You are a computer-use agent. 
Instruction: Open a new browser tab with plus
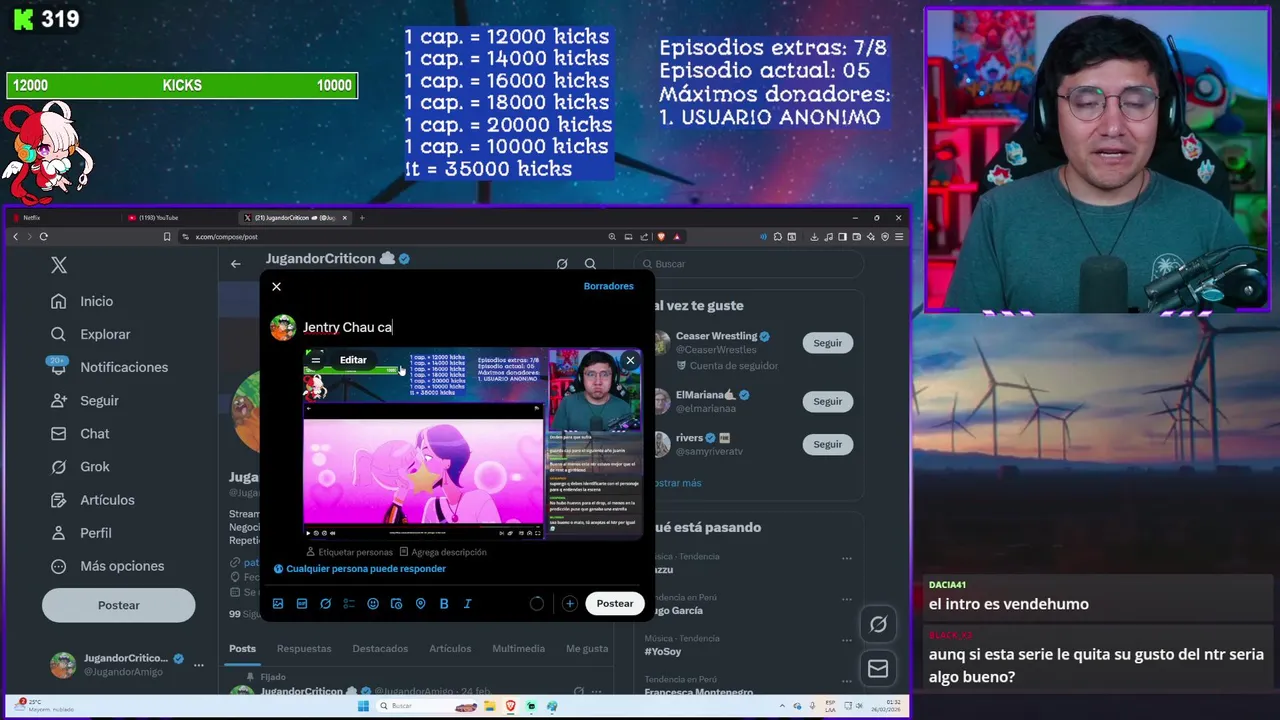(x=362, y=217)
